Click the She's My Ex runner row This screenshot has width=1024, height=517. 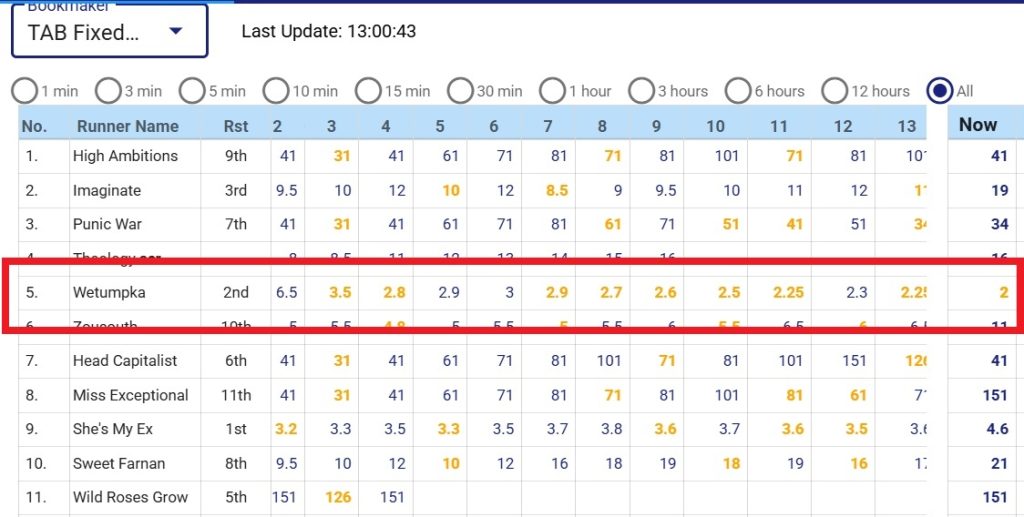112,429
